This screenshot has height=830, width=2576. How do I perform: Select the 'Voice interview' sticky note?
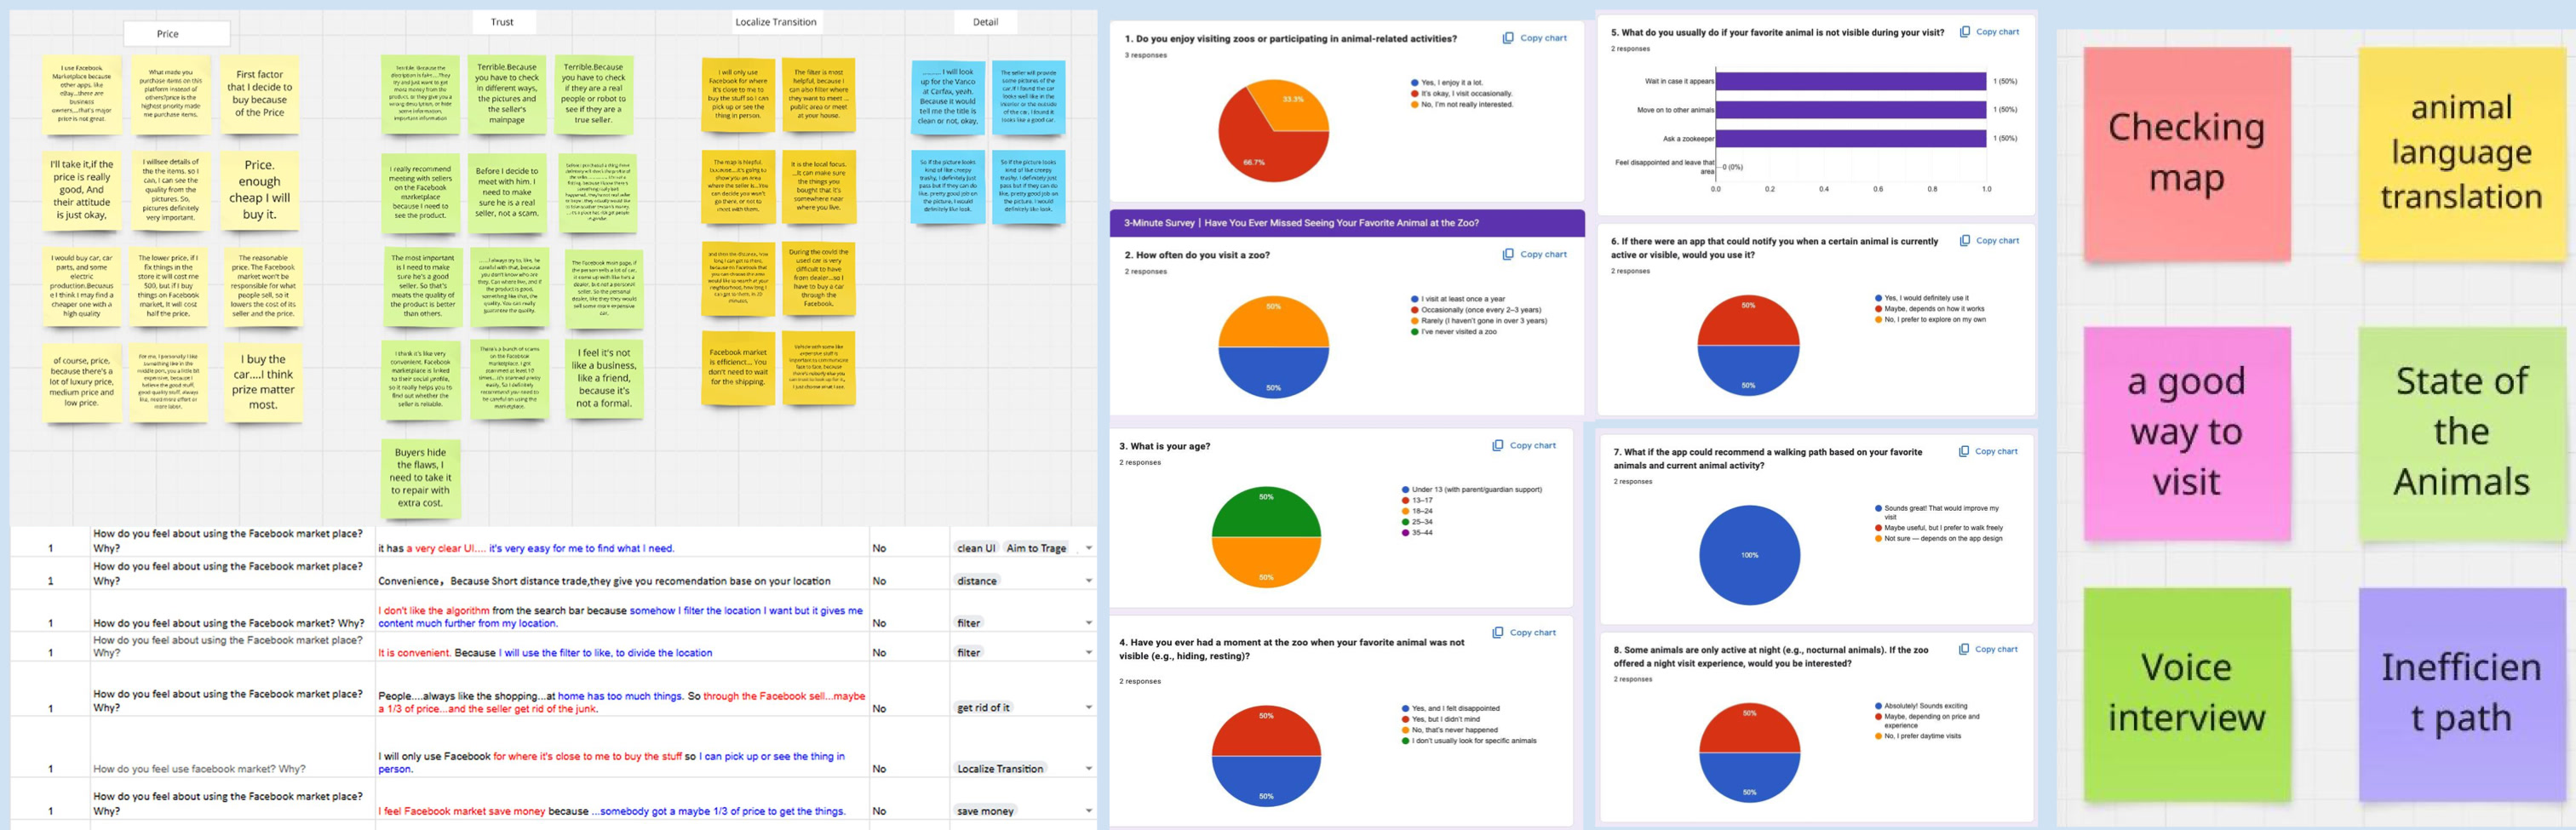(x=2186, y=694)
